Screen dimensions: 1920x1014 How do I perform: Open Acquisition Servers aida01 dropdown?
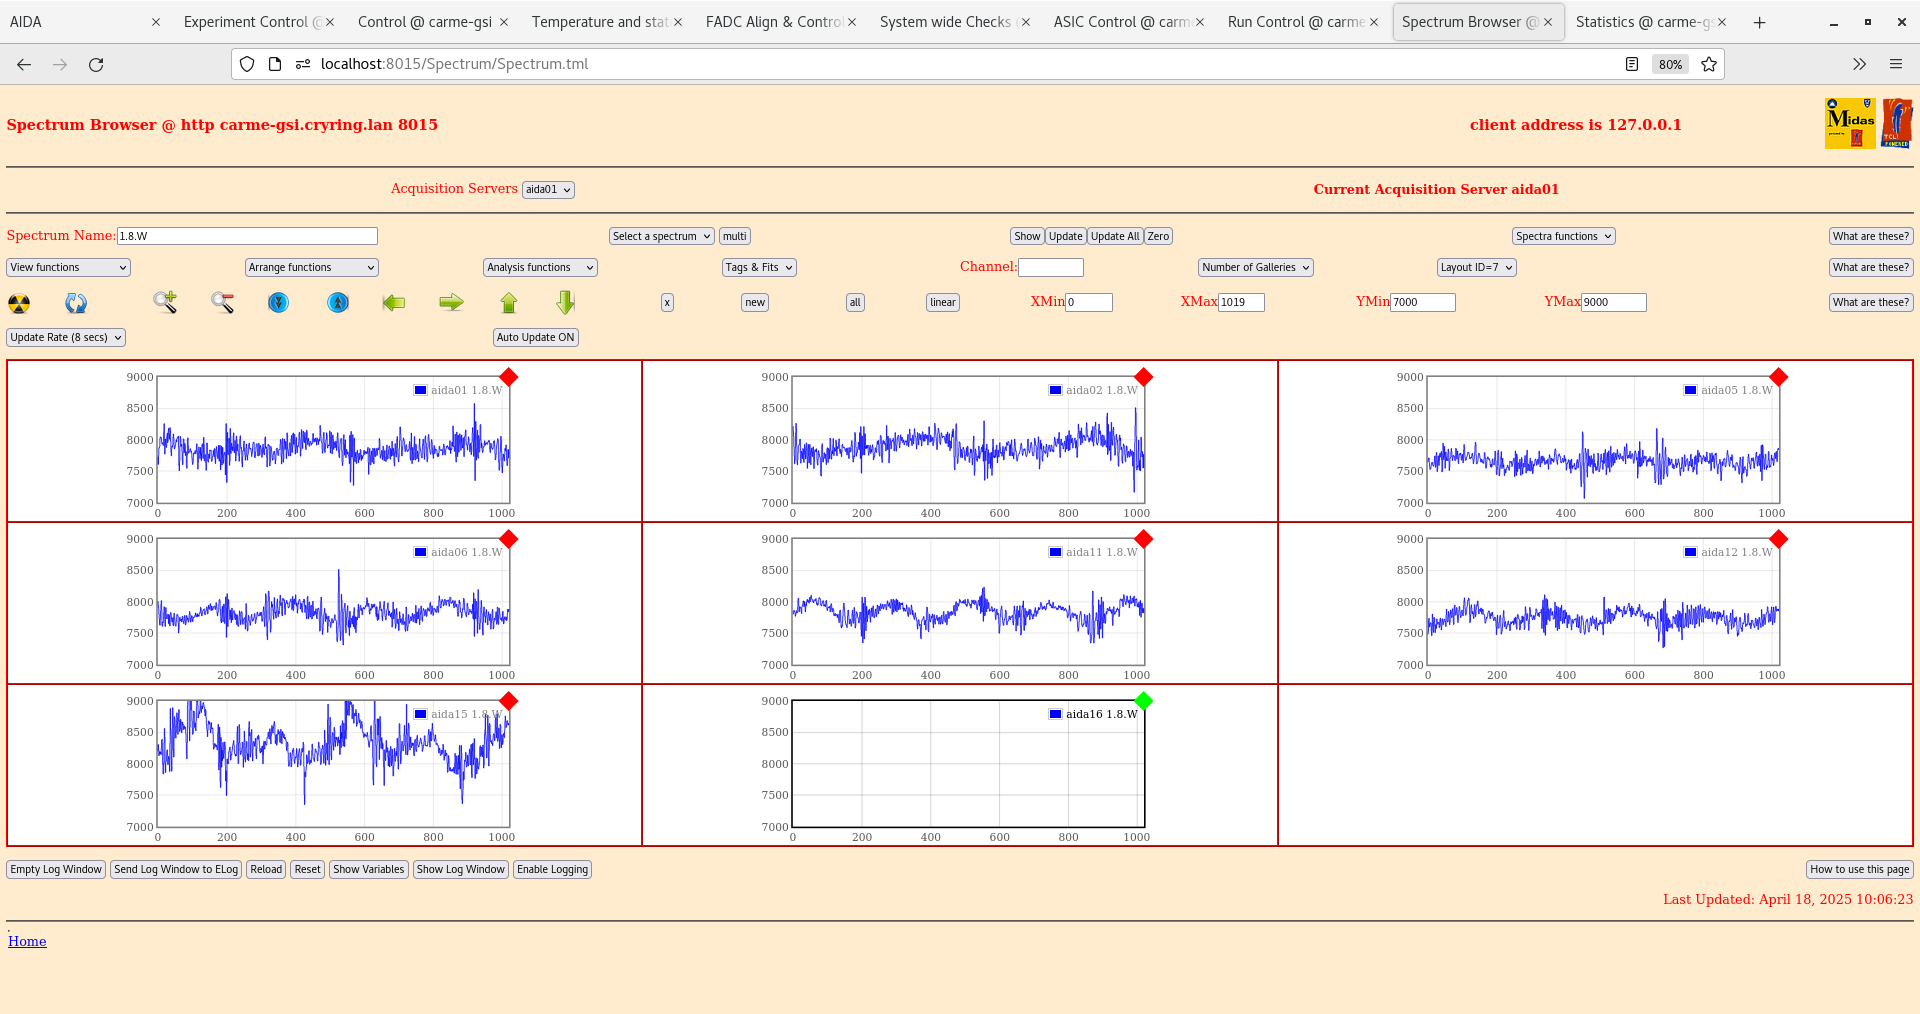(x=548, y=189)
